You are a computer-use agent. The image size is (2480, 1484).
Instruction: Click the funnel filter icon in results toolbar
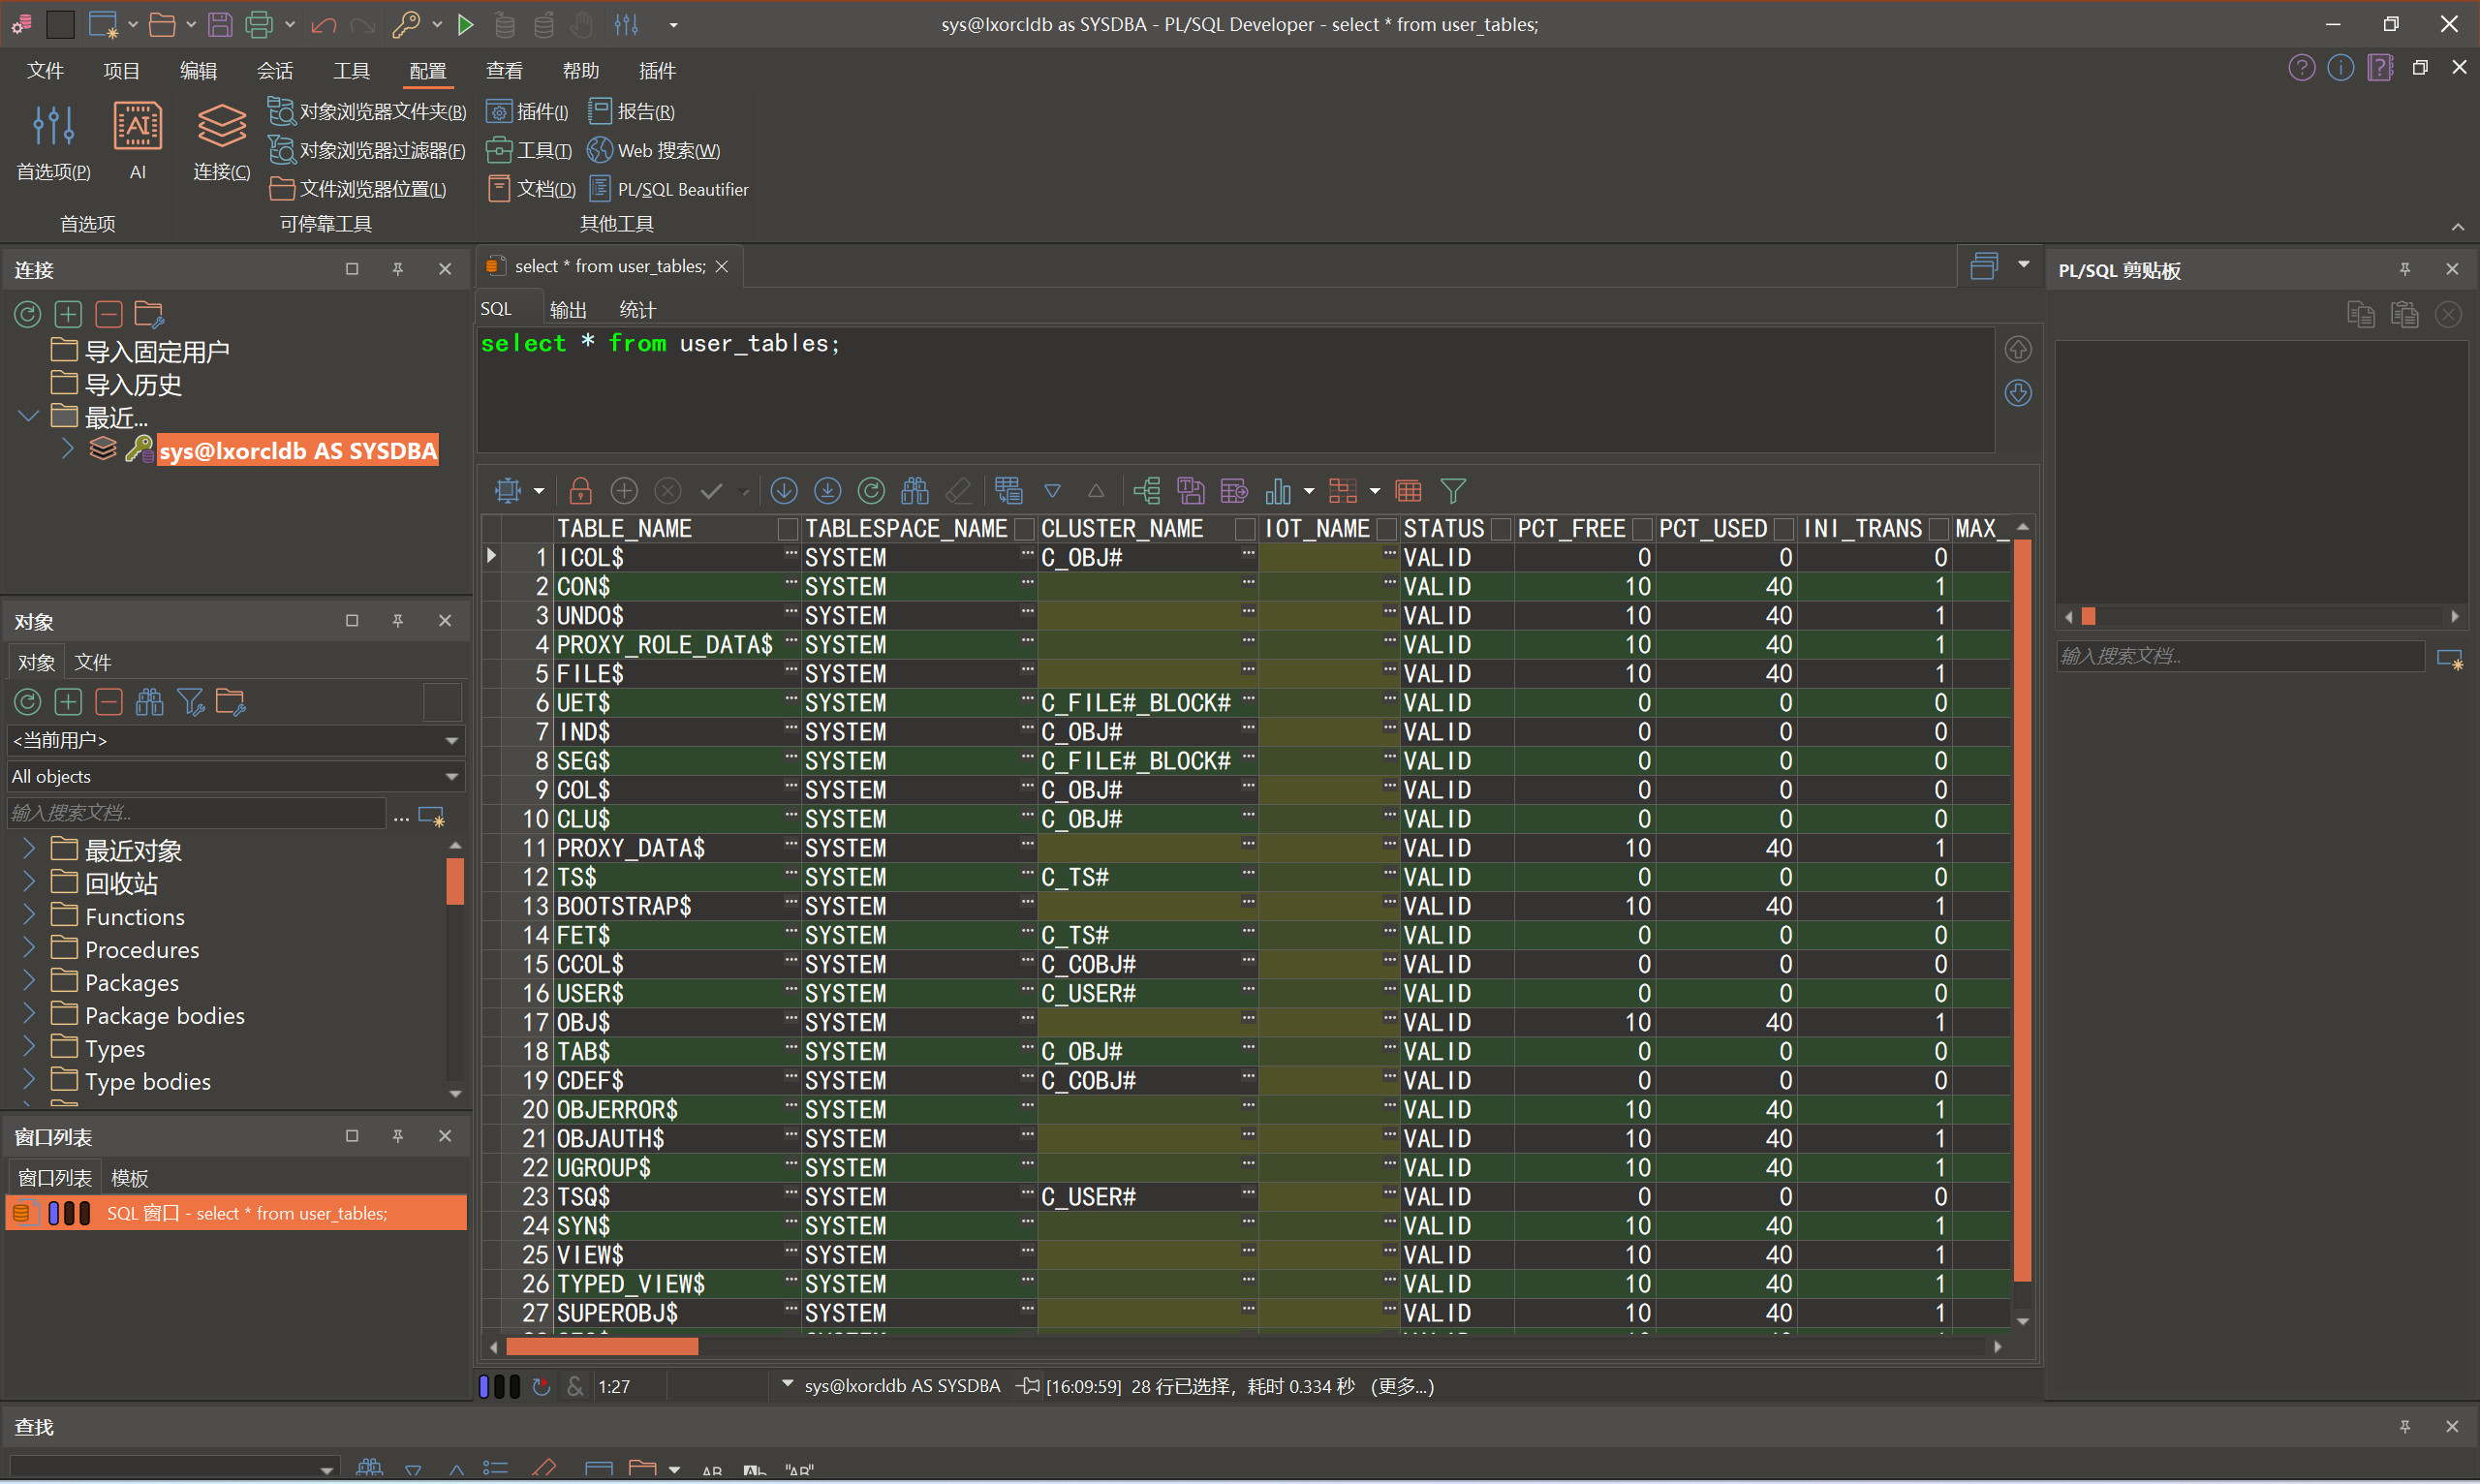(1453, 491)
